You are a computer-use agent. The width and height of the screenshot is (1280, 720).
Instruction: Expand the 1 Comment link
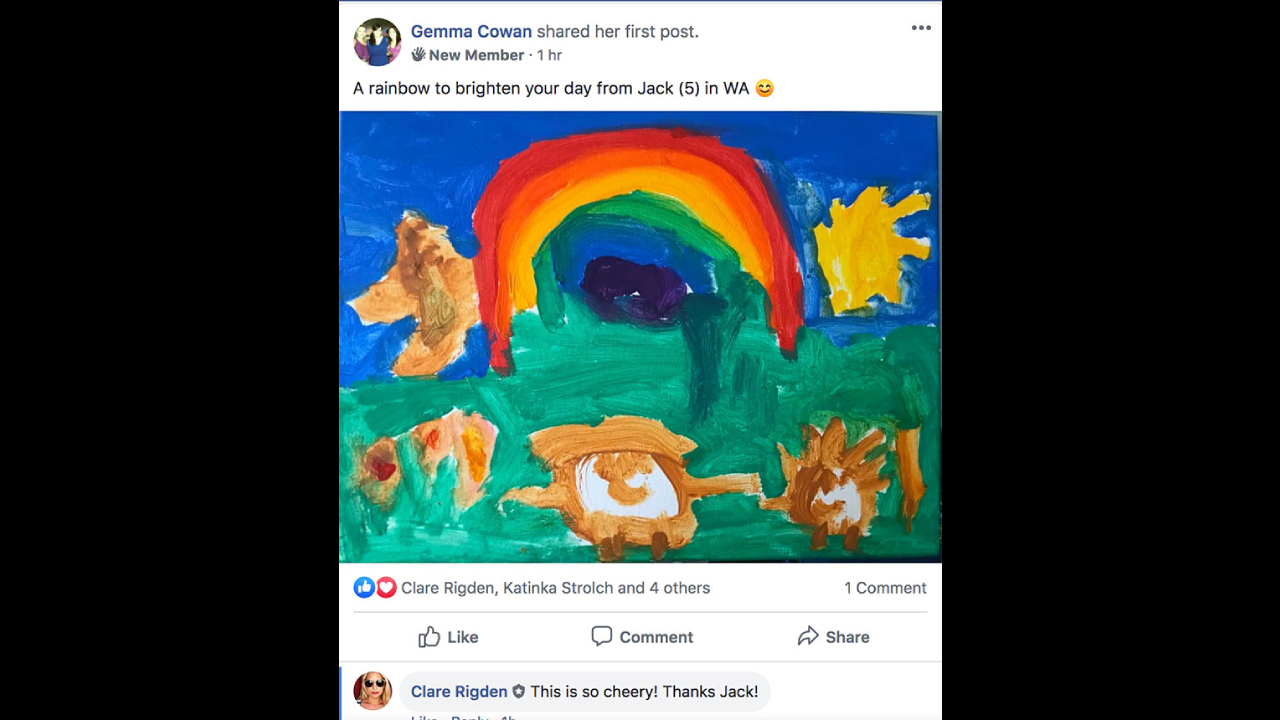pos(885,588)
